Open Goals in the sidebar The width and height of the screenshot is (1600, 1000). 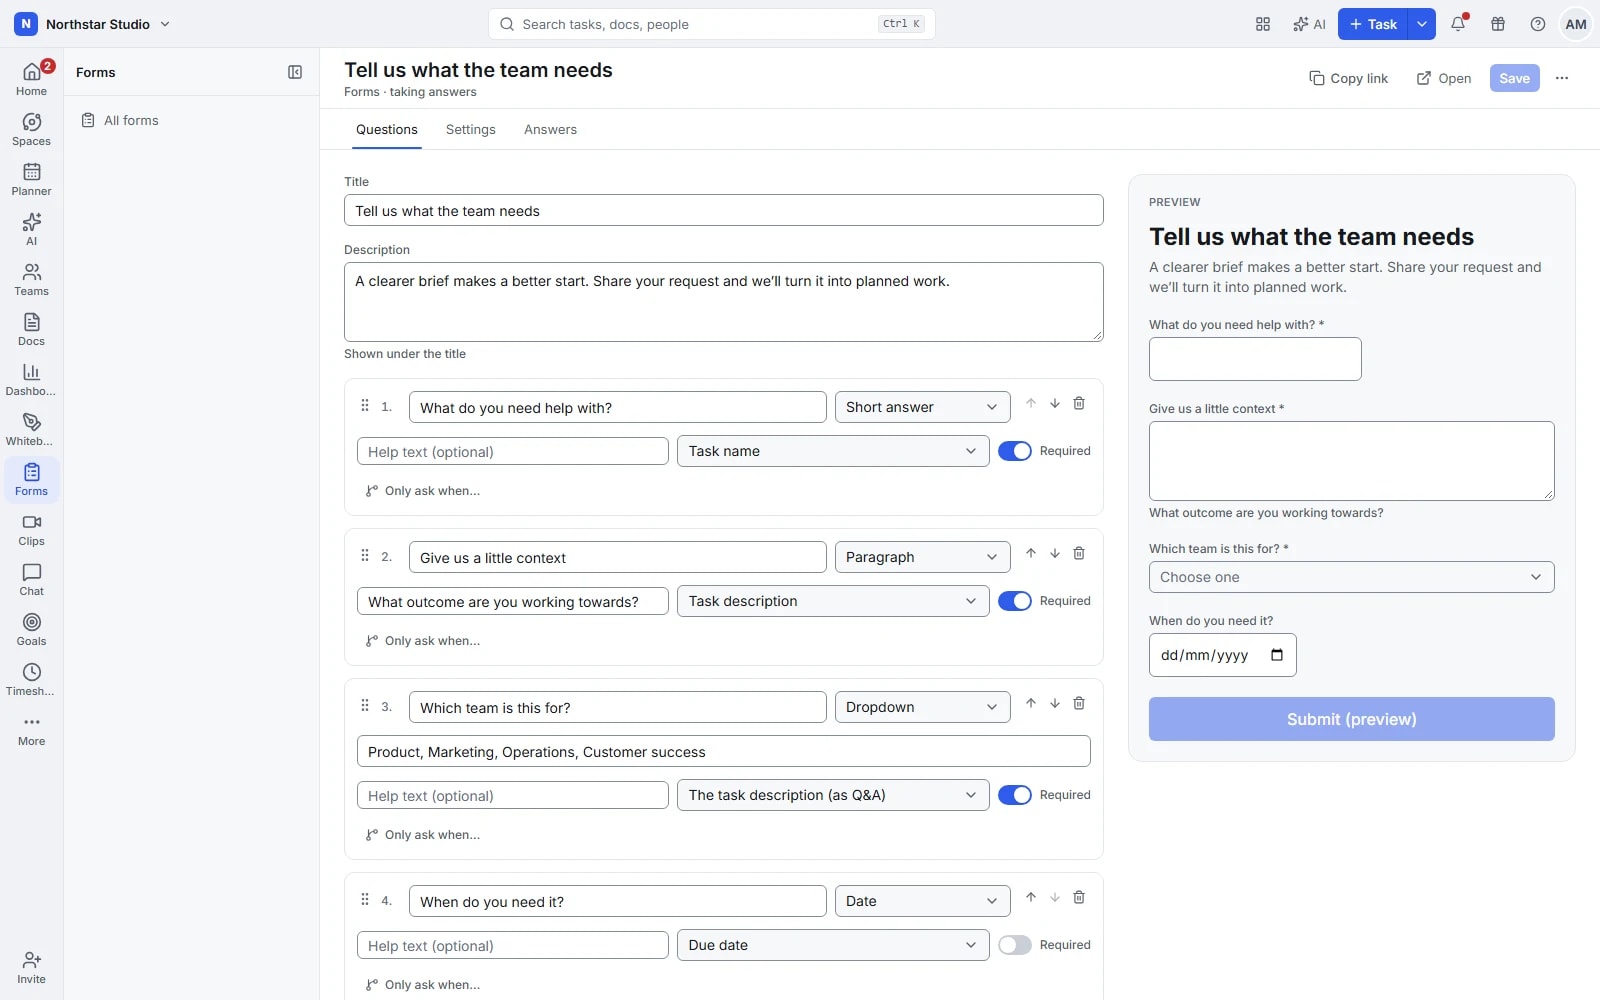31,629
